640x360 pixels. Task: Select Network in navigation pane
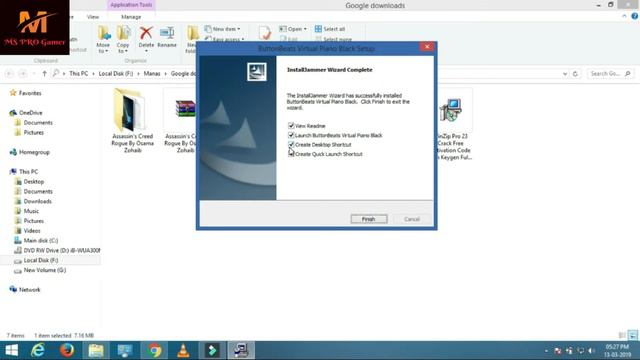(25, 290)
